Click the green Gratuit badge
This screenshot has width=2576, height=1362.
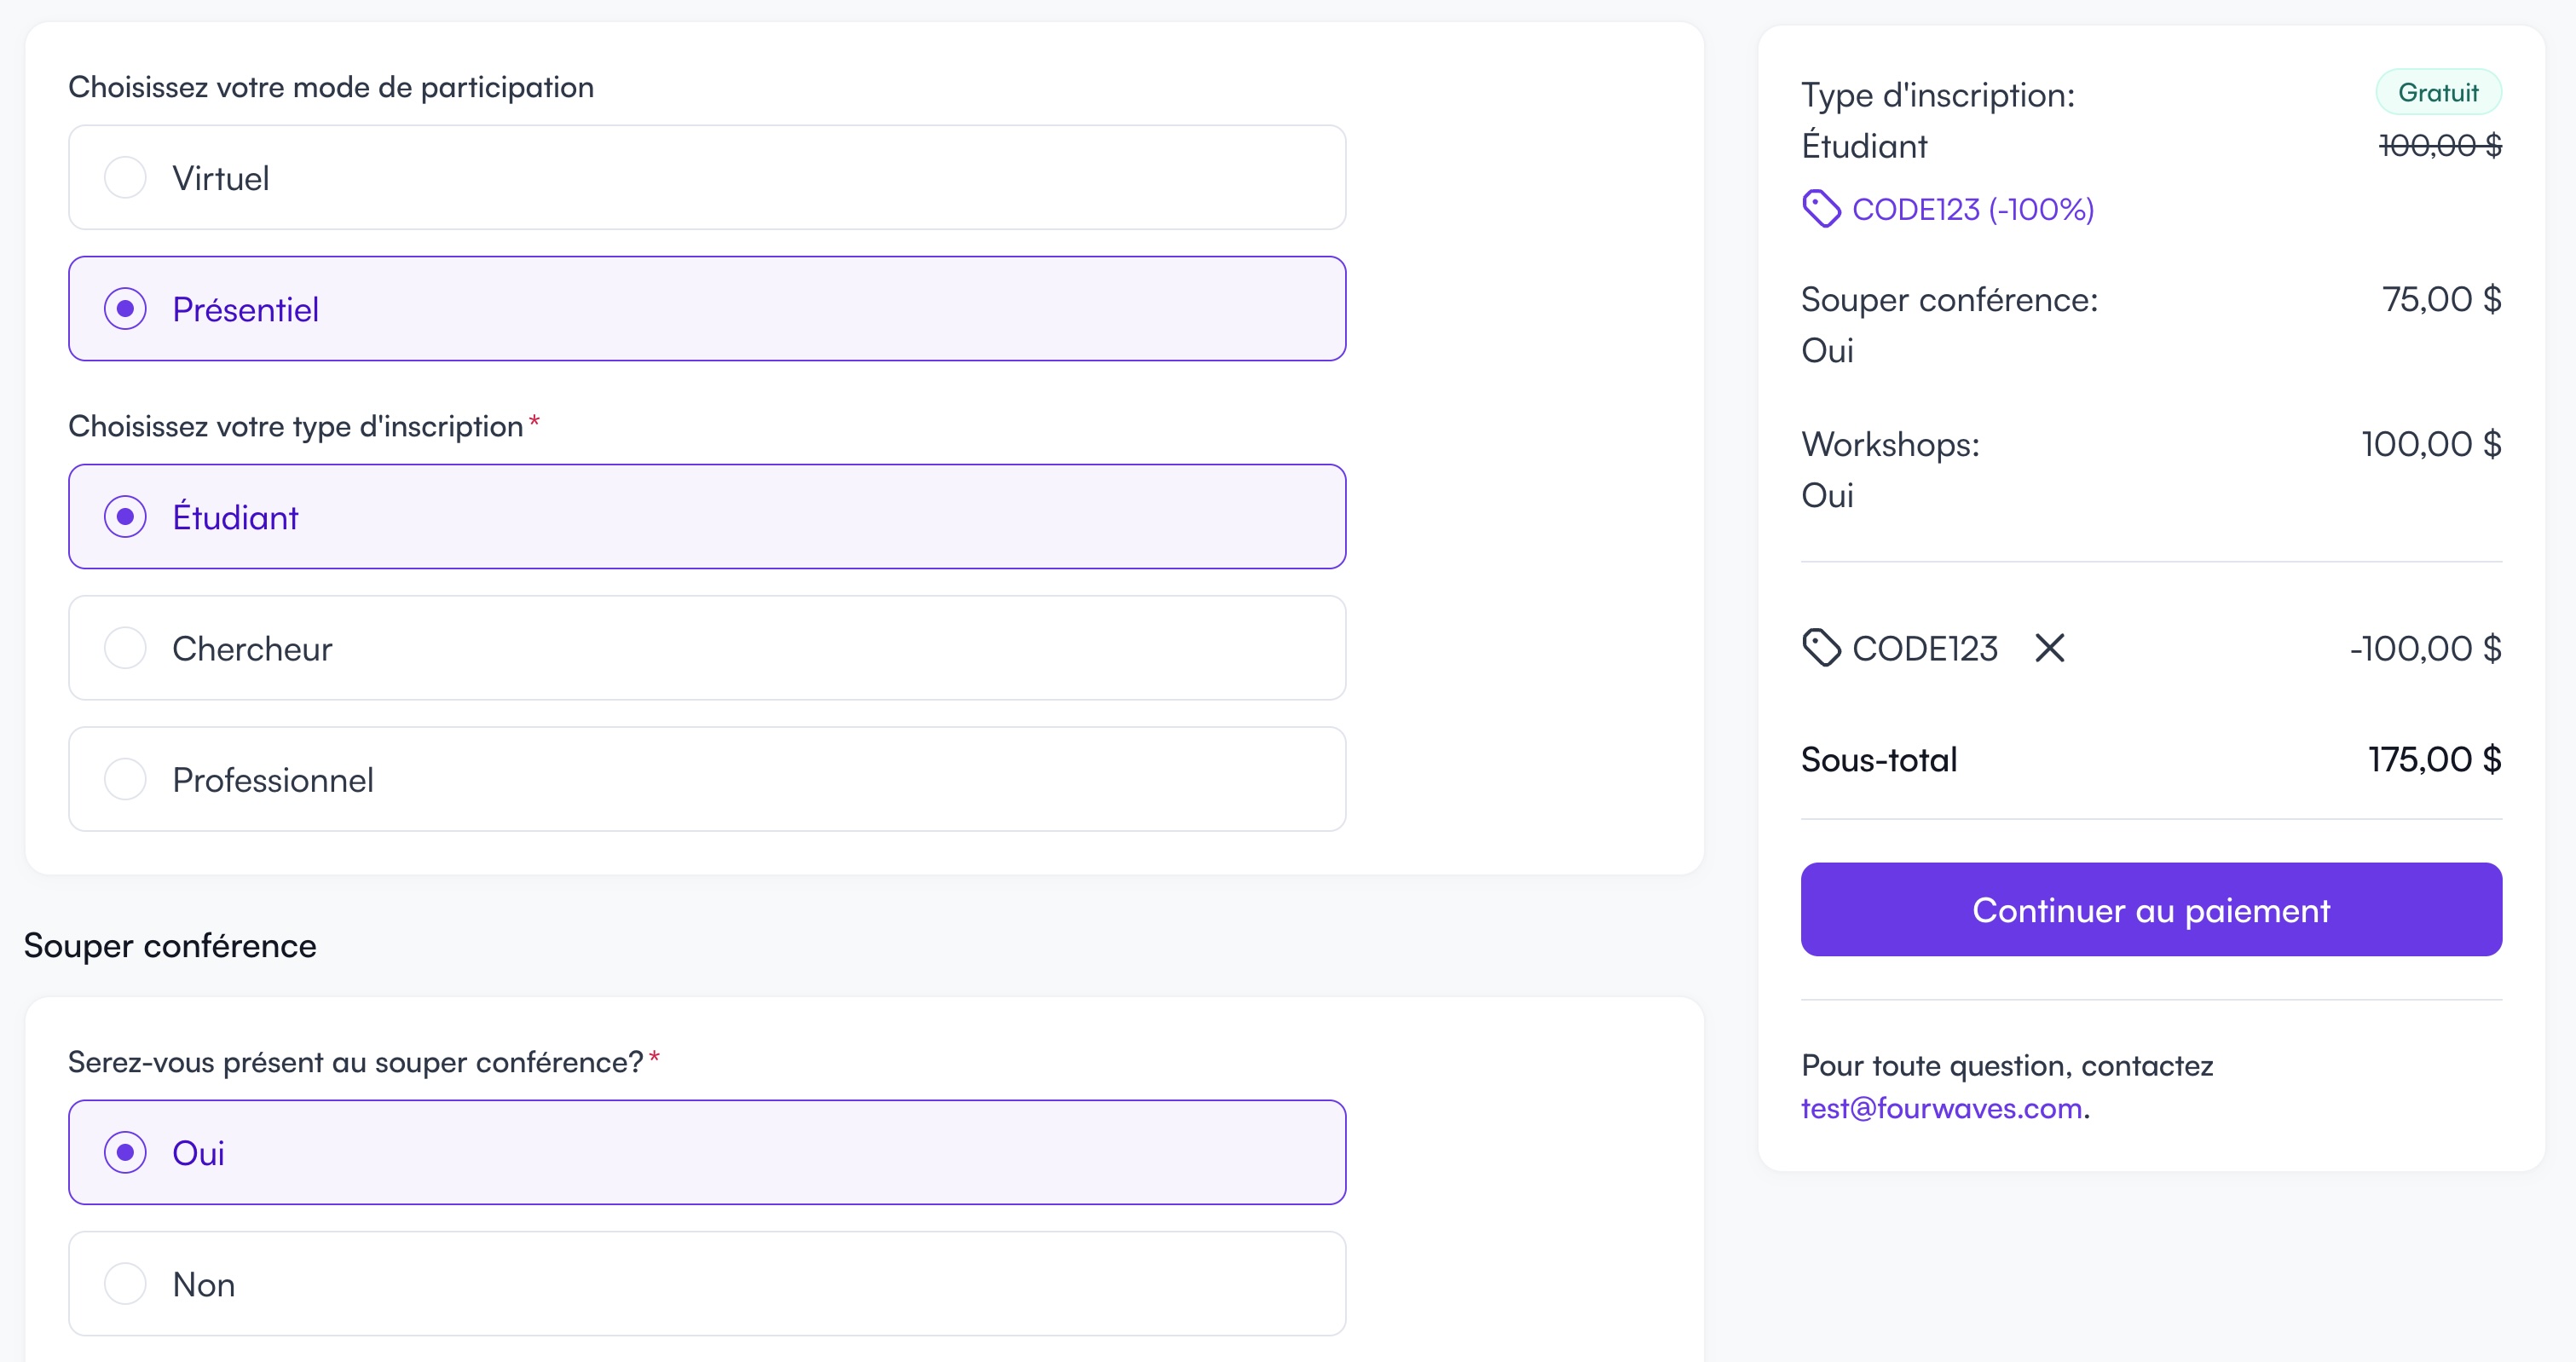[x=2438, y=93]
